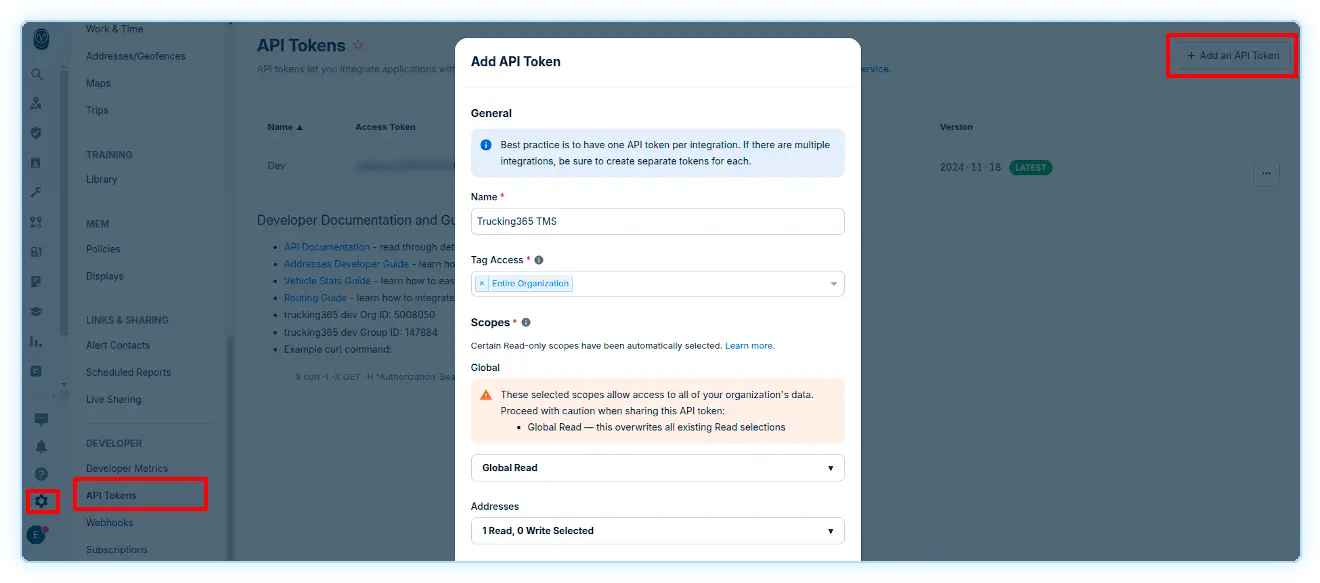The image size is (1320, 583).
Task: Remove the Entire Organization tag
Action: coord(482,284)
